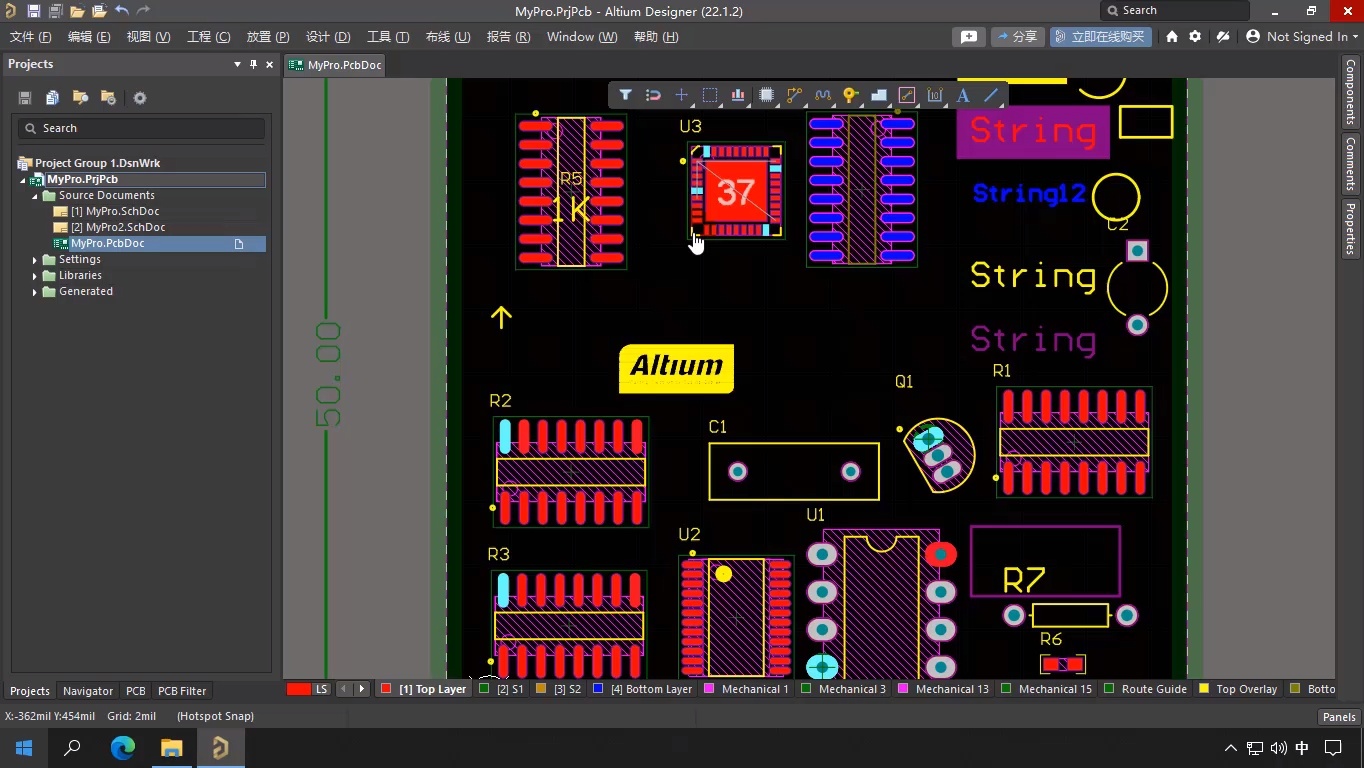Expand the Settings folder in the project tree
The height and width of the screenshot is (768, 1364).
click(x=37, y=259)
